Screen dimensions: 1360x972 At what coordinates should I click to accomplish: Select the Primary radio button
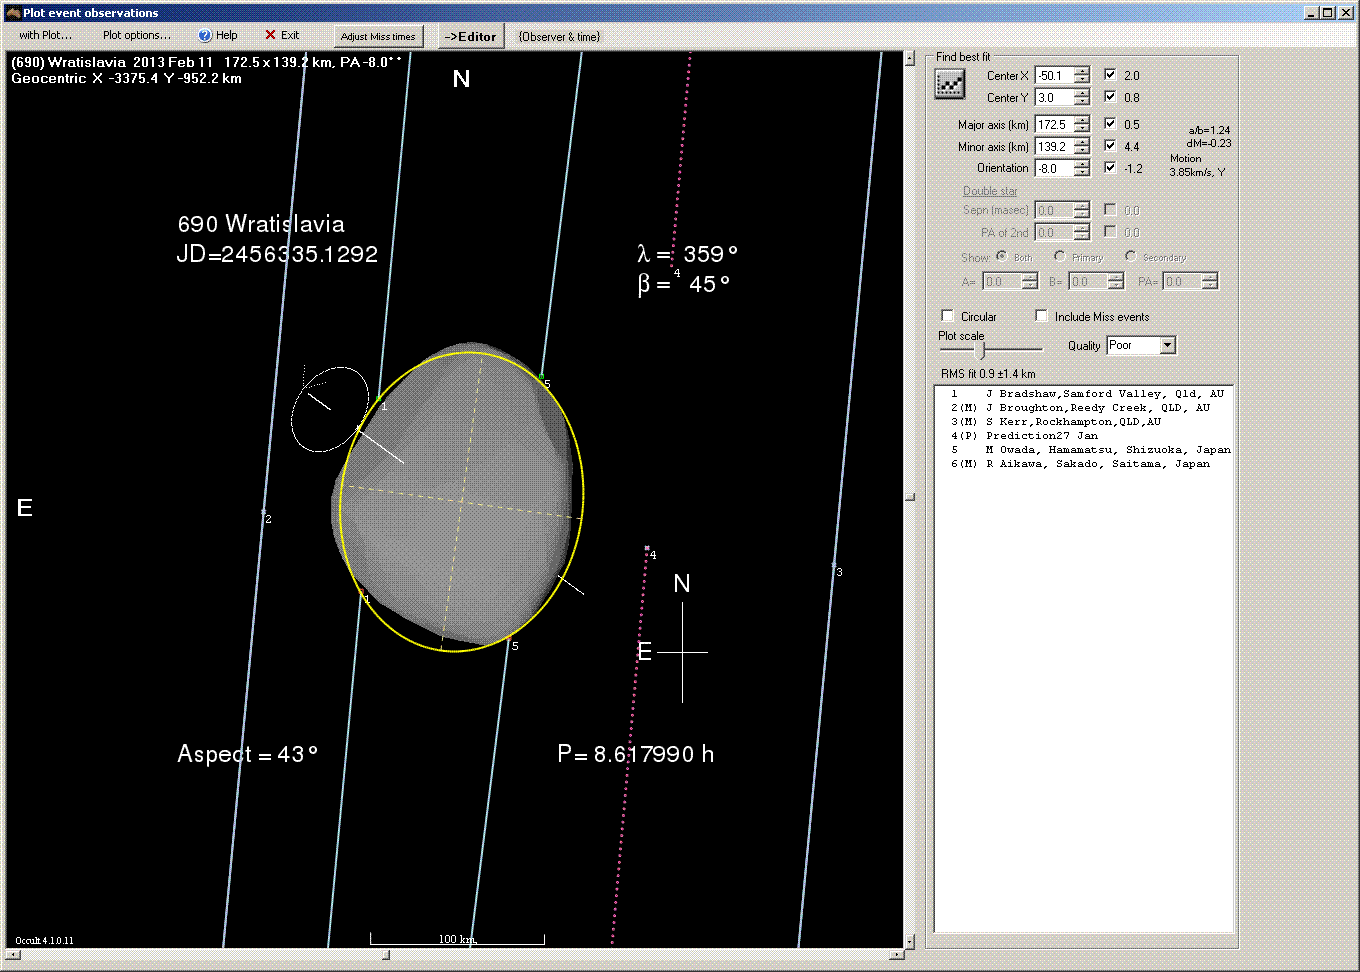coord(1059,256)
